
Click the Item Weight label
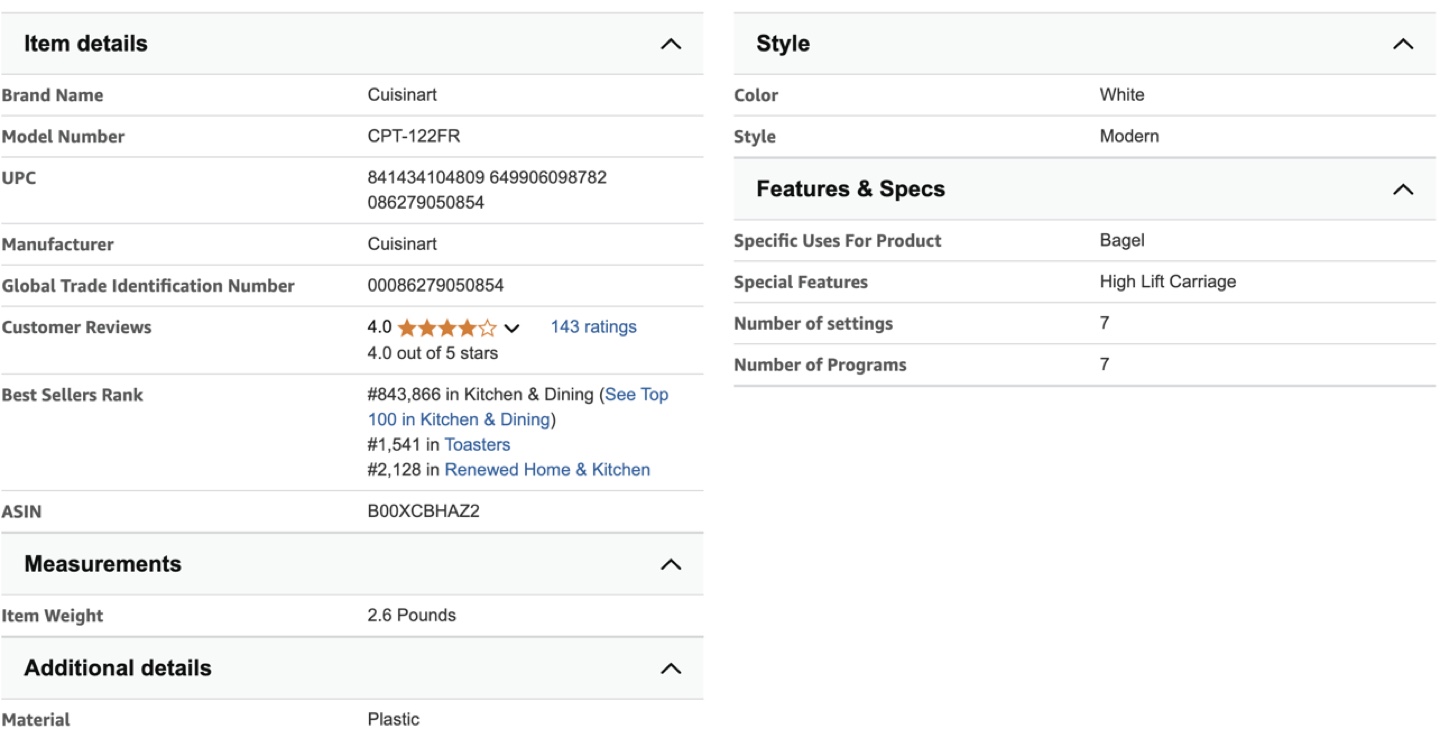52,616
